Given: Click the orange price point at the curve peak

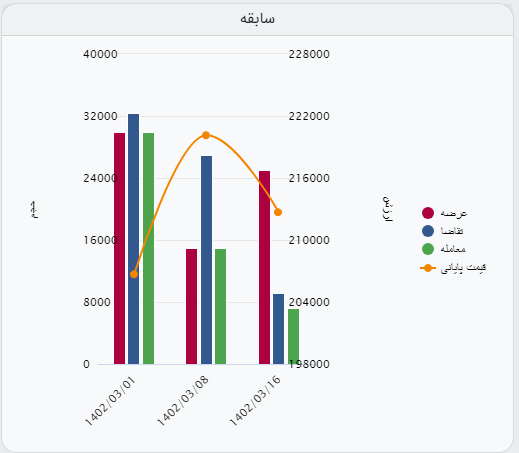Looking at the screenshot, I should (206, 135).
